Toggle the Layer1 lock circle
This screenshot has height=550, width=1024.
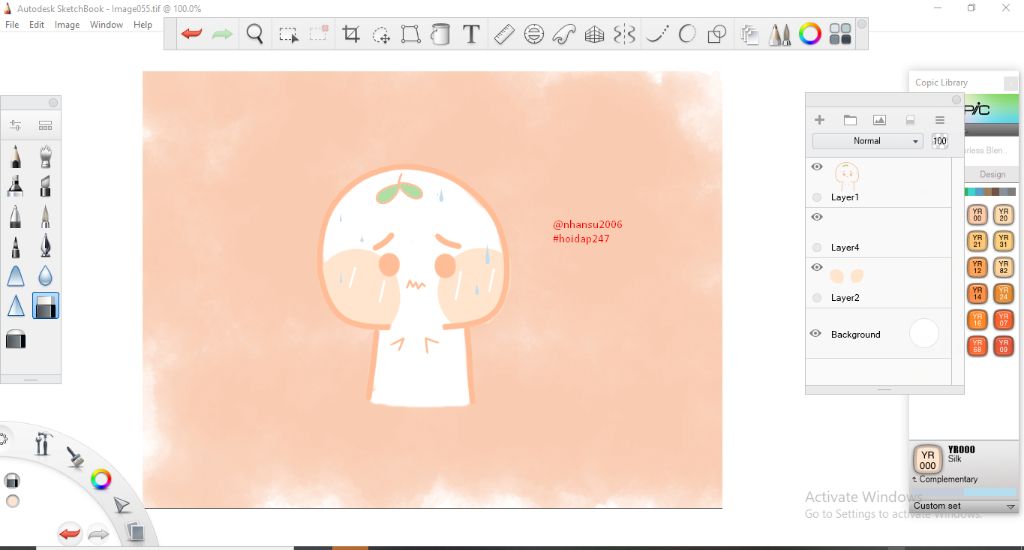click(816, 197)
